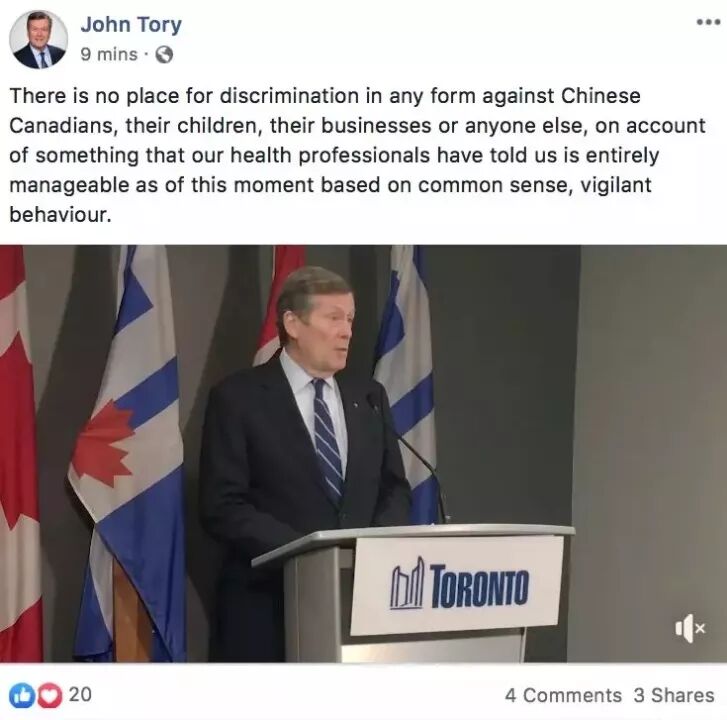The width and height of the screenshot is (727, 720).
Task: Open the 3 Shares list
Action: 674,695
